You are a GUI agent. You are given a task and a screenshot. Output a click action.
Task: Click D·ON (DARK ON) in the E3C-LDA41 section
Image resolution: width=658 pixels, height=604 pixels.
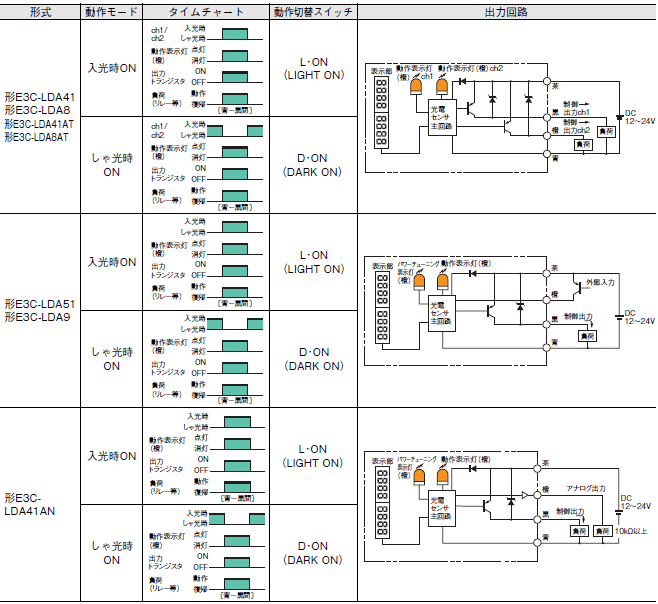[313, 165]
